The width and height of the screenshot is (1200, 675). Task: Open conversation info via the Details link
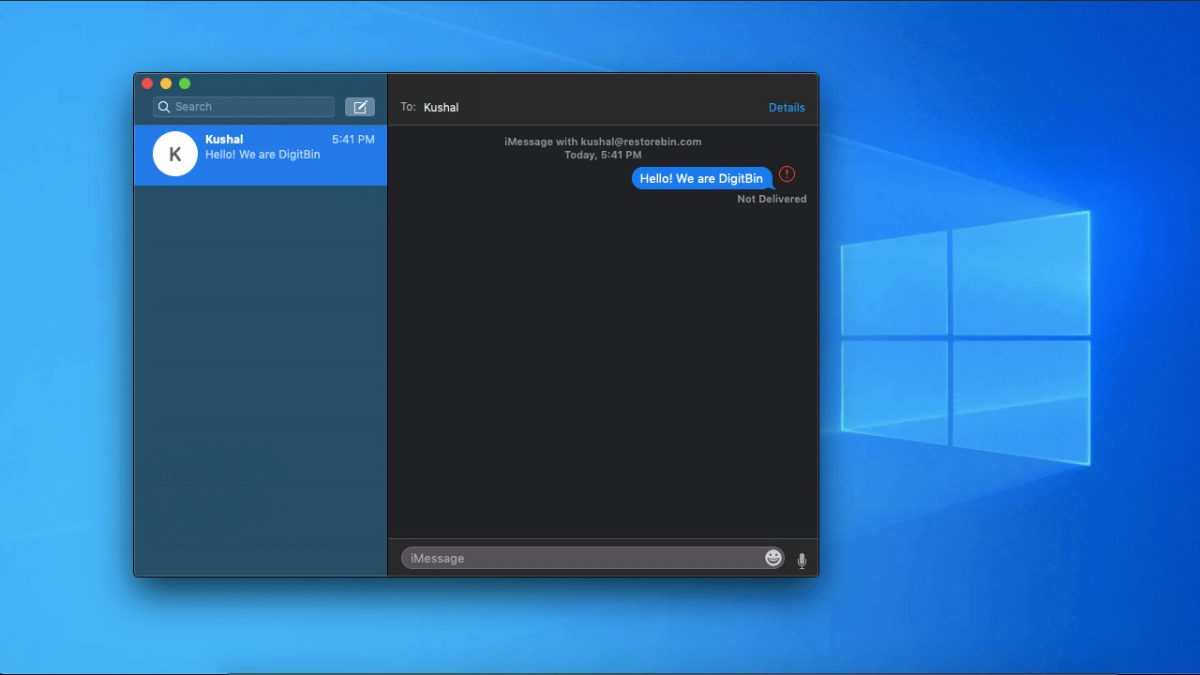(787, 107)
